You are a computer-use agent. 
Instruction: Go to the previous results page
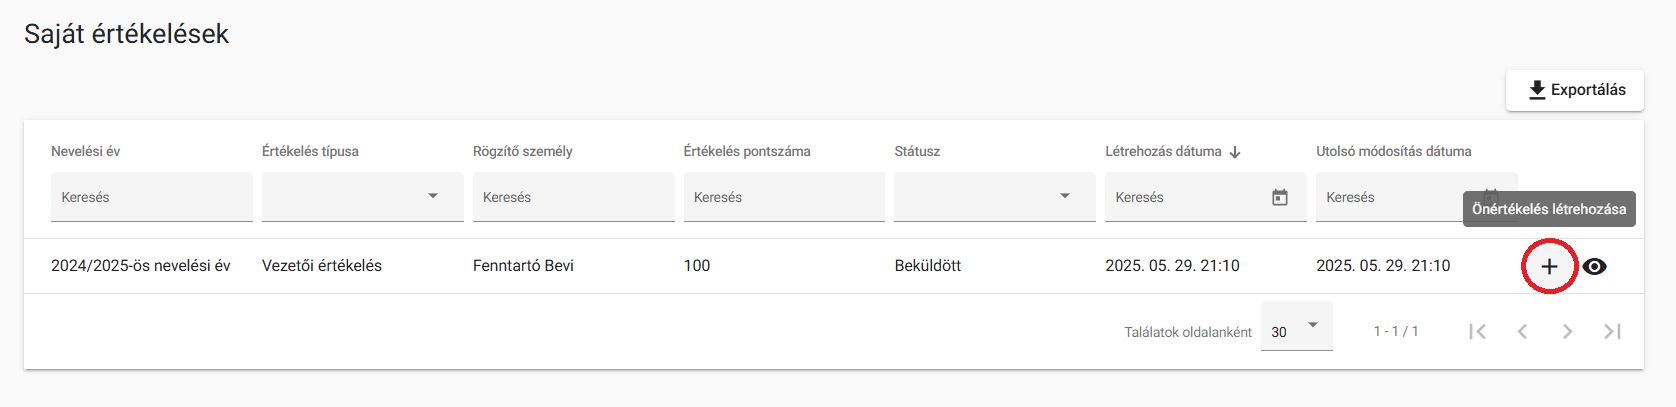pos(1522,331)
